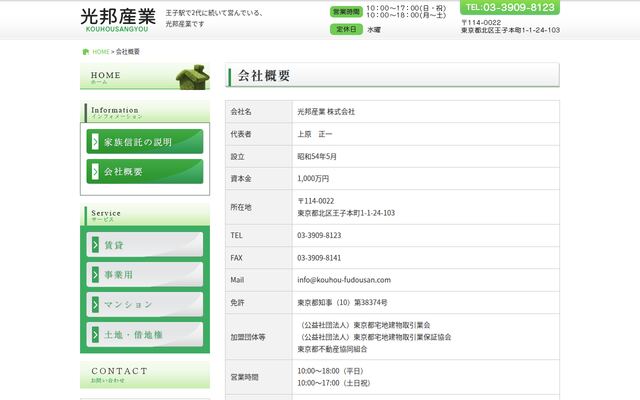This screenshot has height=400, width=640.
Task: Click the 資本金 row label
Action: [x=241, y=178]
